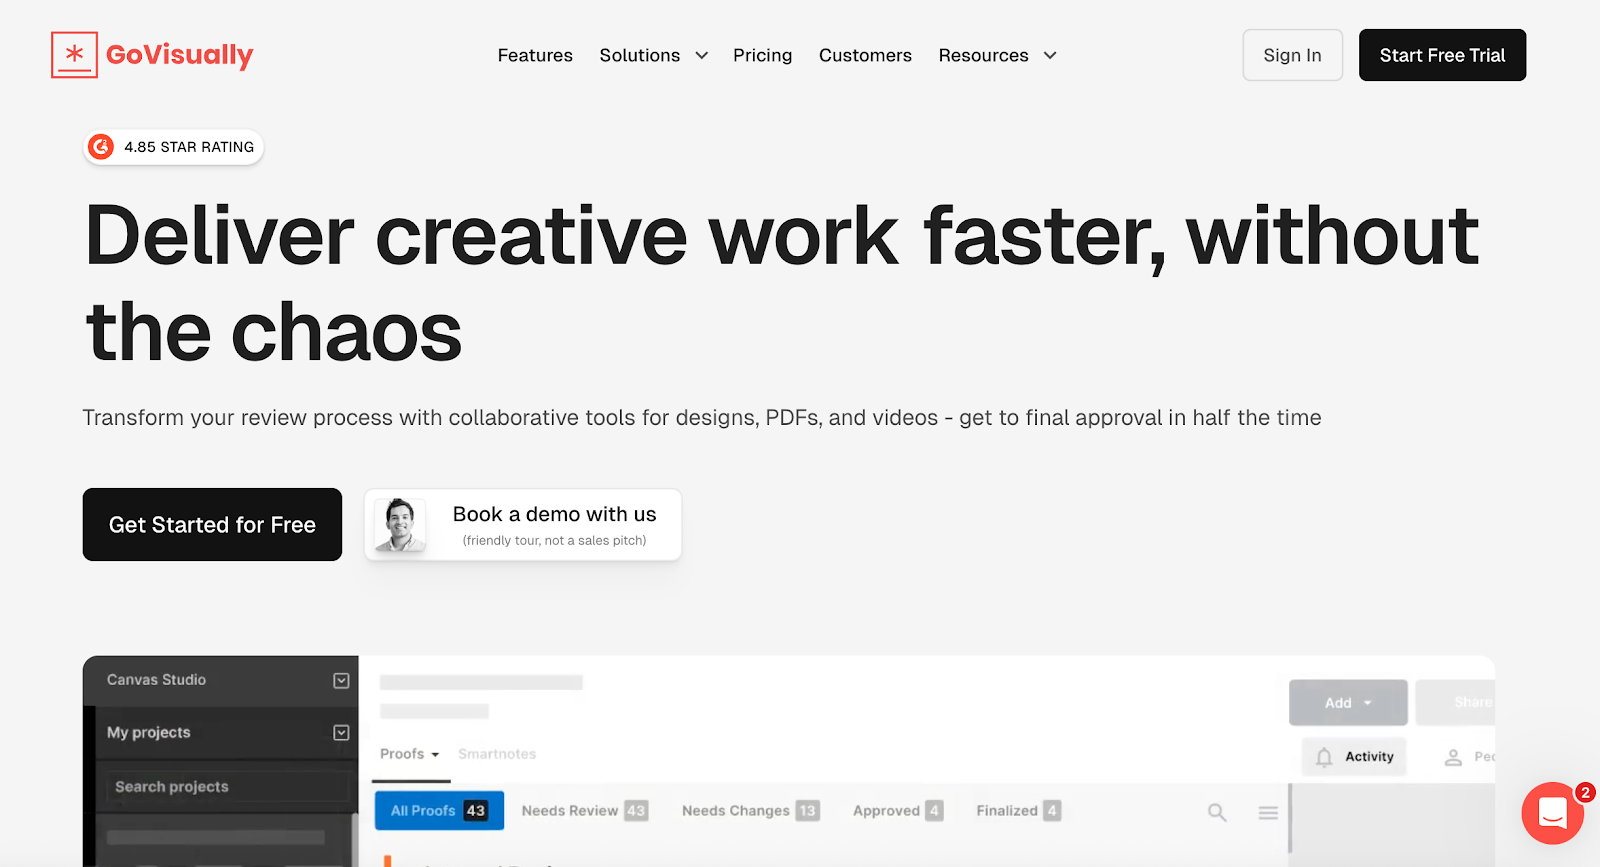This screenshot has width=1600, height=867.
Task: Click the bell icon on Activity button
Action: (1324, 757)
